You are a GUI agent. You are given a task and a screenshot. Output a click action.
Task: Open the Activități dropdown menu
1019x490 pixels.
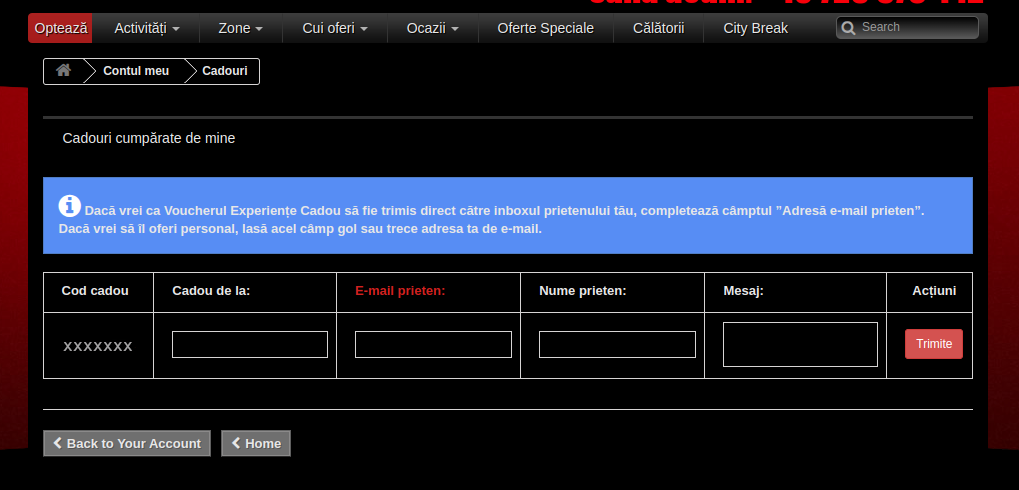pyautogui.click(x=147, y=28)
